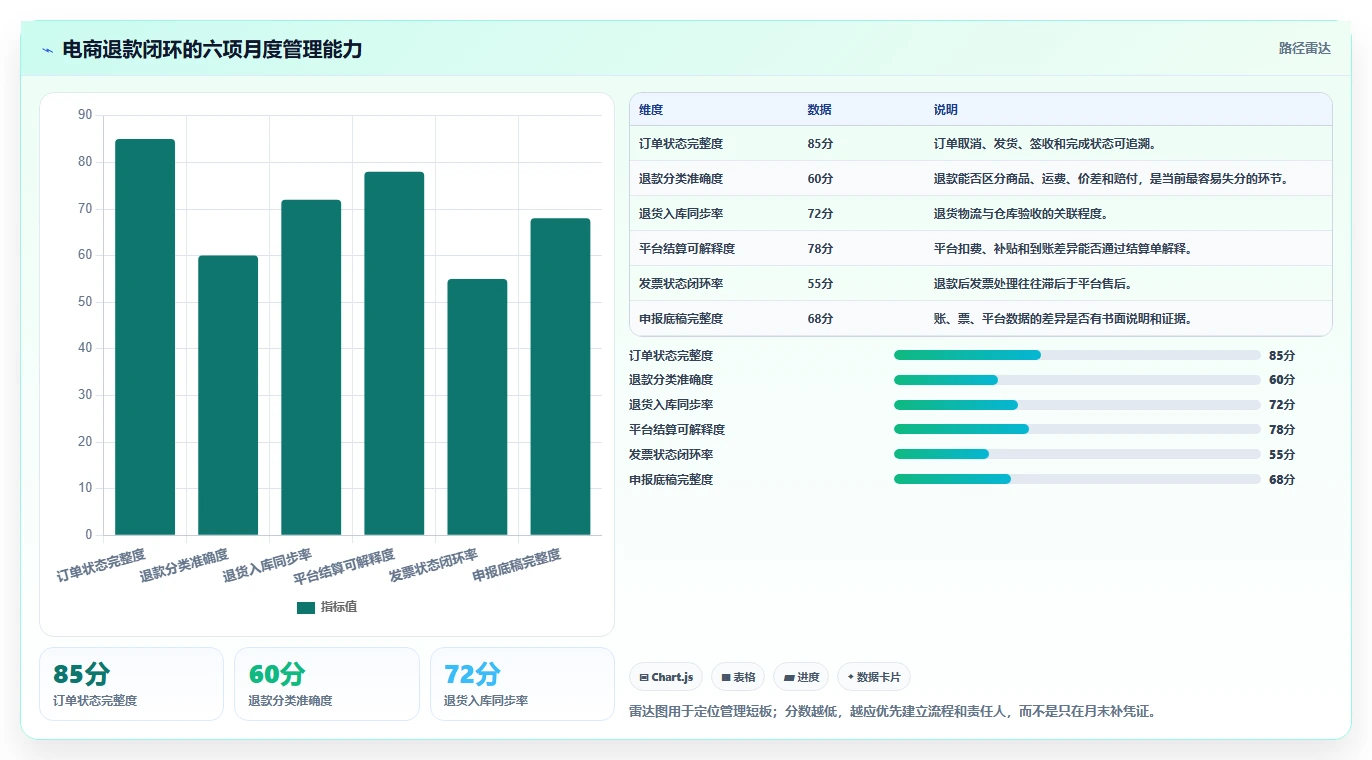Image resolution: width=1372 pixels, height=760 pixels.
Task: Click the 数据卡片 tag chip
Action: (x=874, y=677)
